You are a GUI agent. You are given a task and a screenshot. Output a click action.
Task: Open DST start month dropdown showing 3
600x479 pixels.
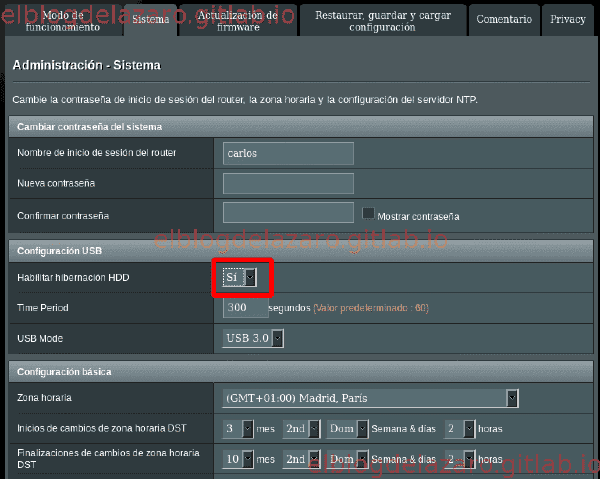pos(238,428)
